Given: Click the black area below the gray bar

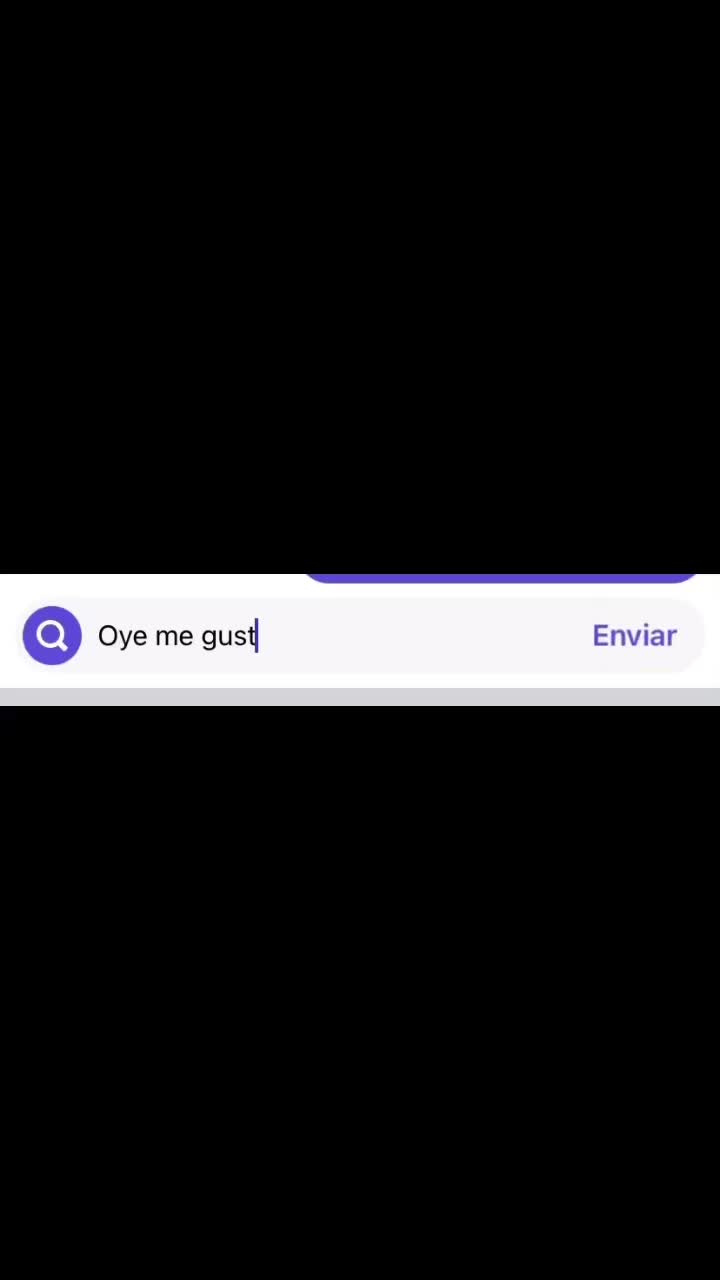Looking at the screenshot, I should (x=360, y=993).
